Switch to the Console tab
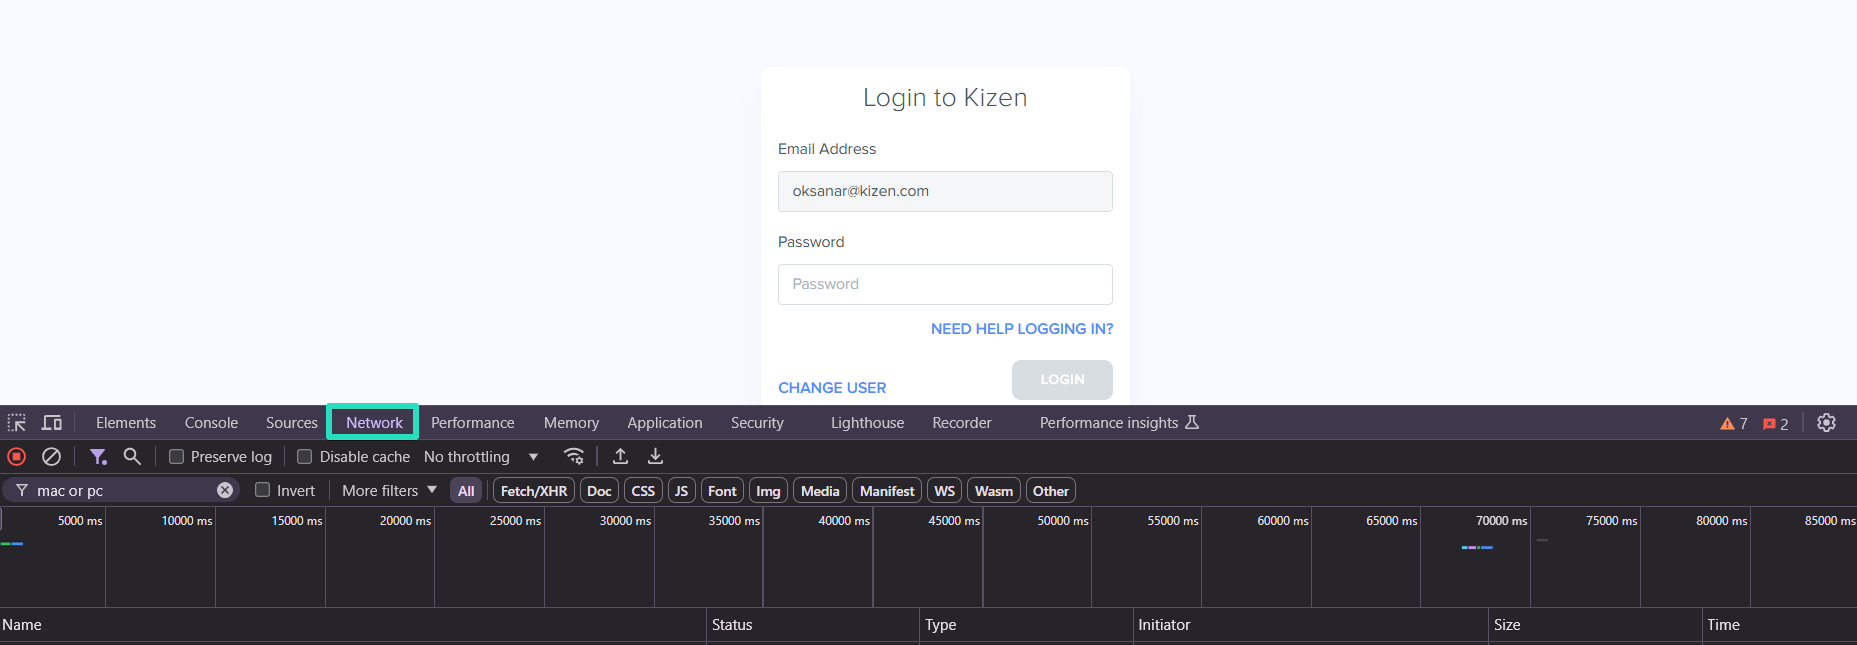This screenshot has width=1857, height=645. [211, 423]
